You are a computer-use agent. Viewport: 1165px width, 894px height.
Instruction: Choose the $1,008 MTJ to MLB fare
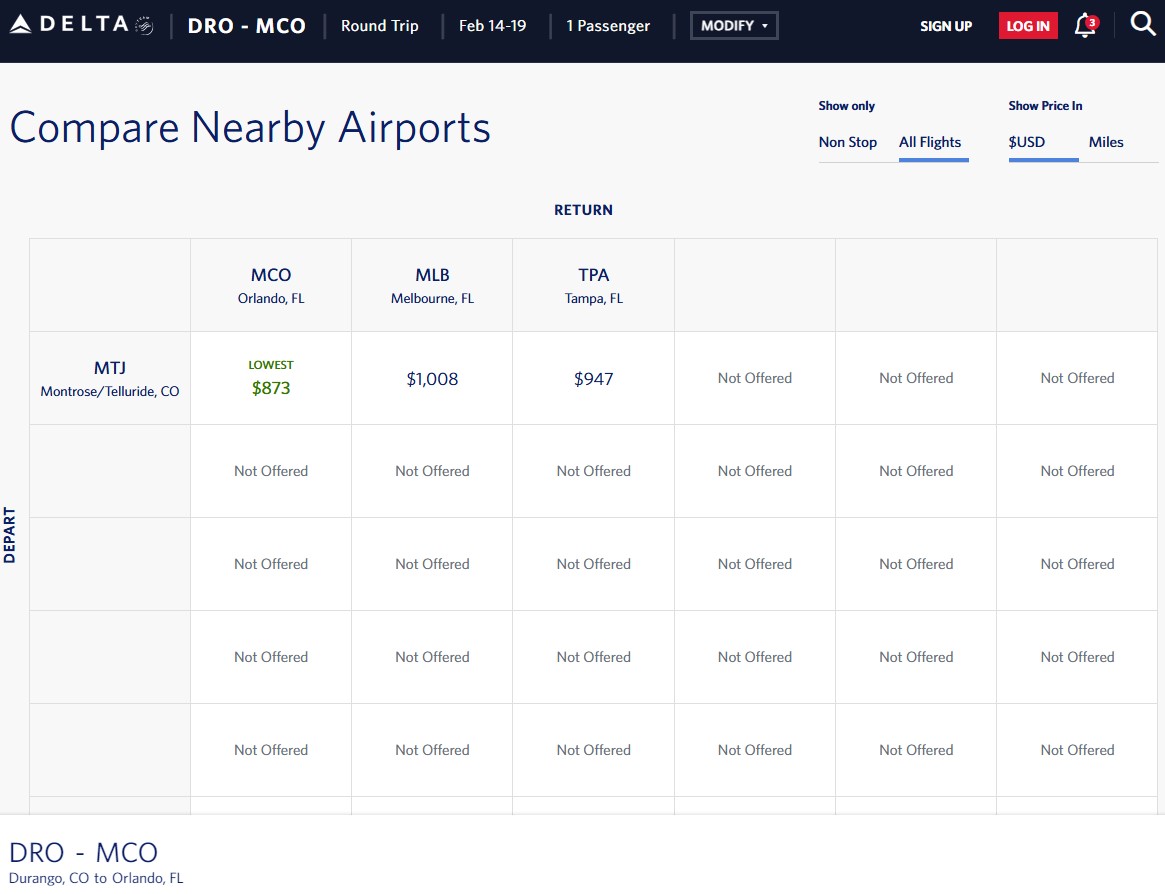coord(432,379)
